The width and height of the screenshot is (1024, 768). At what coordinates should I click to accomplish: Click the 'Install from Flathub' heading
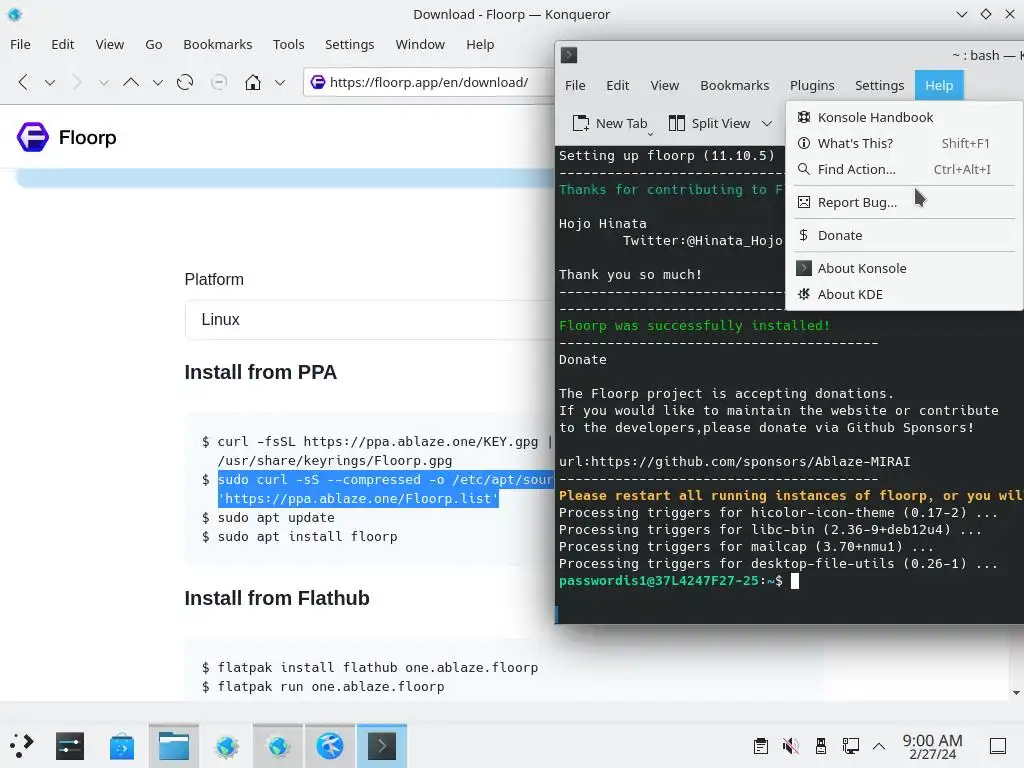pos(277,598)
